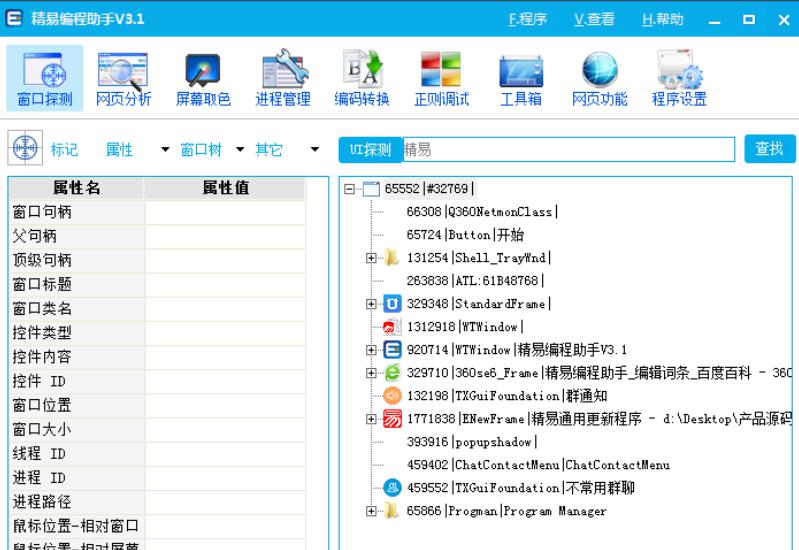The image size is (799, 550).
Task: Select tree row 393916 popupshadow
Action: point(471,442)
